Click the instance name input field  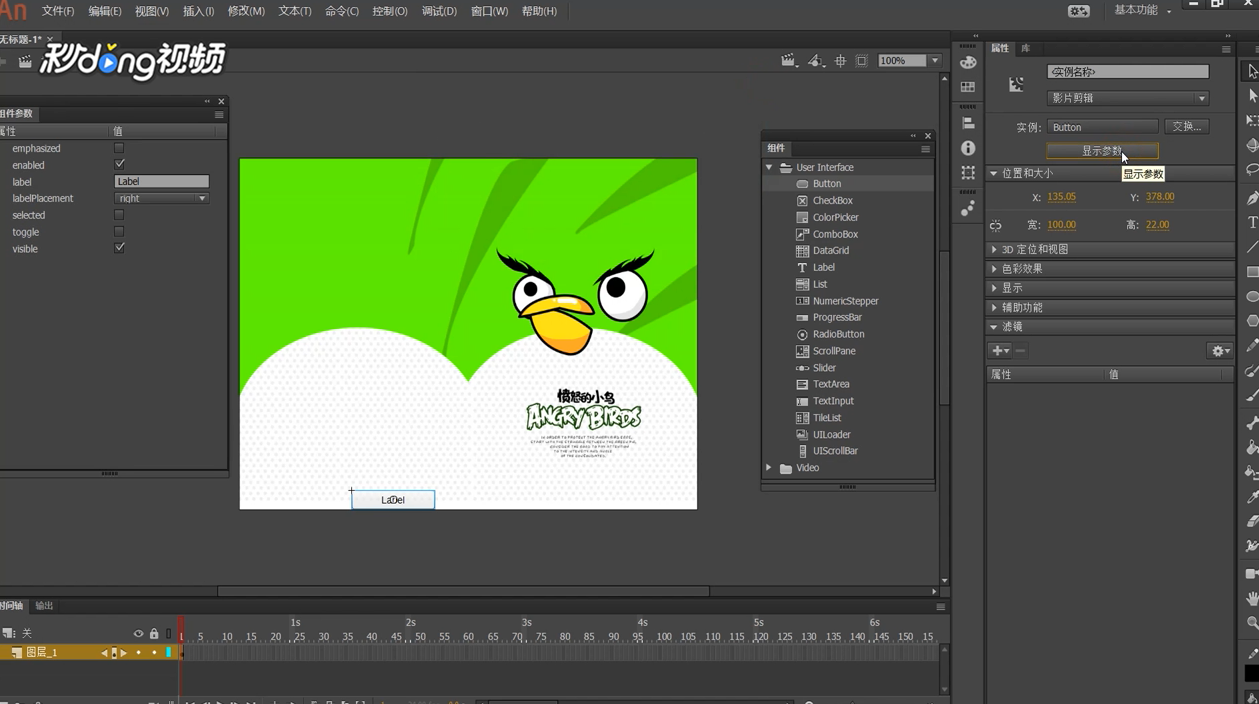click(1128, 72)
